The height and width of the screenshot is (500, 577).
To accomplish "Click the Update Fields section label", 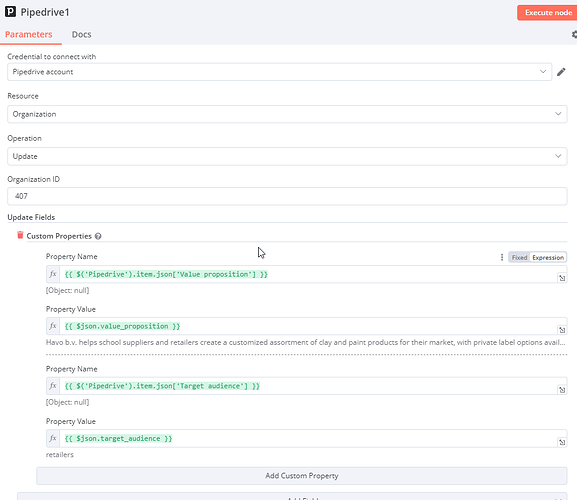I will (31, 217).
